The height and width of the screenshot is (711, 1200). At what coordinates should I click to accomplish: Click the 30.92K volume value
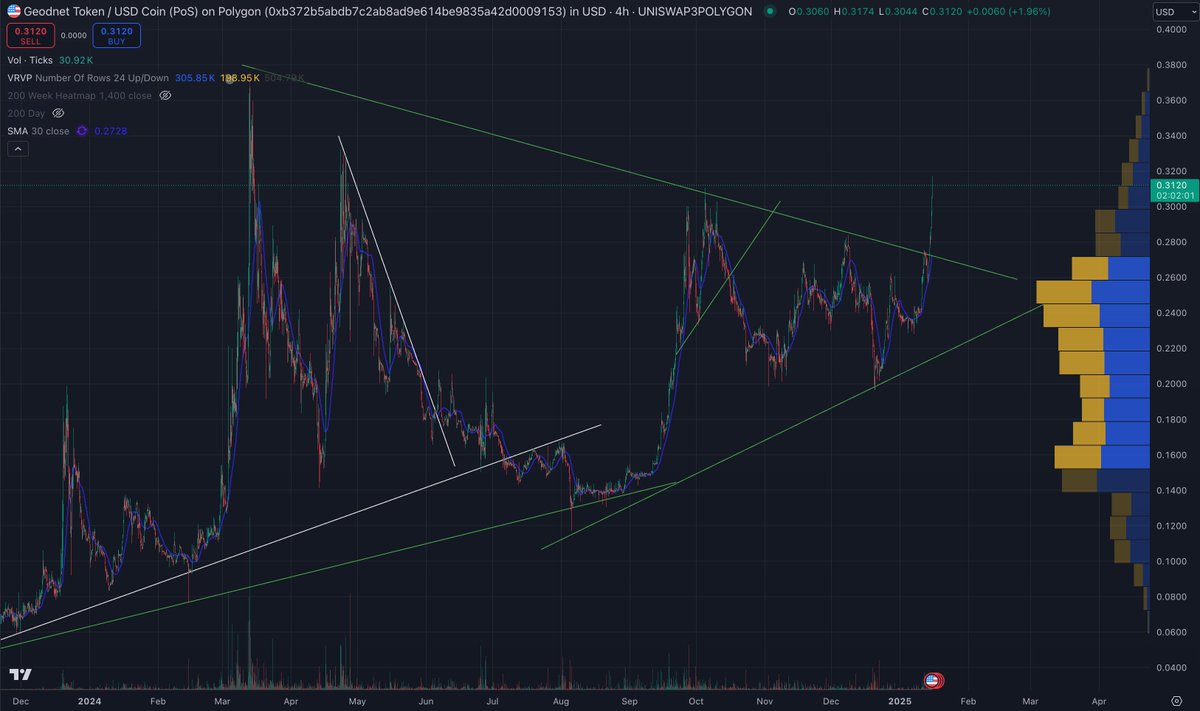(76, 60)
